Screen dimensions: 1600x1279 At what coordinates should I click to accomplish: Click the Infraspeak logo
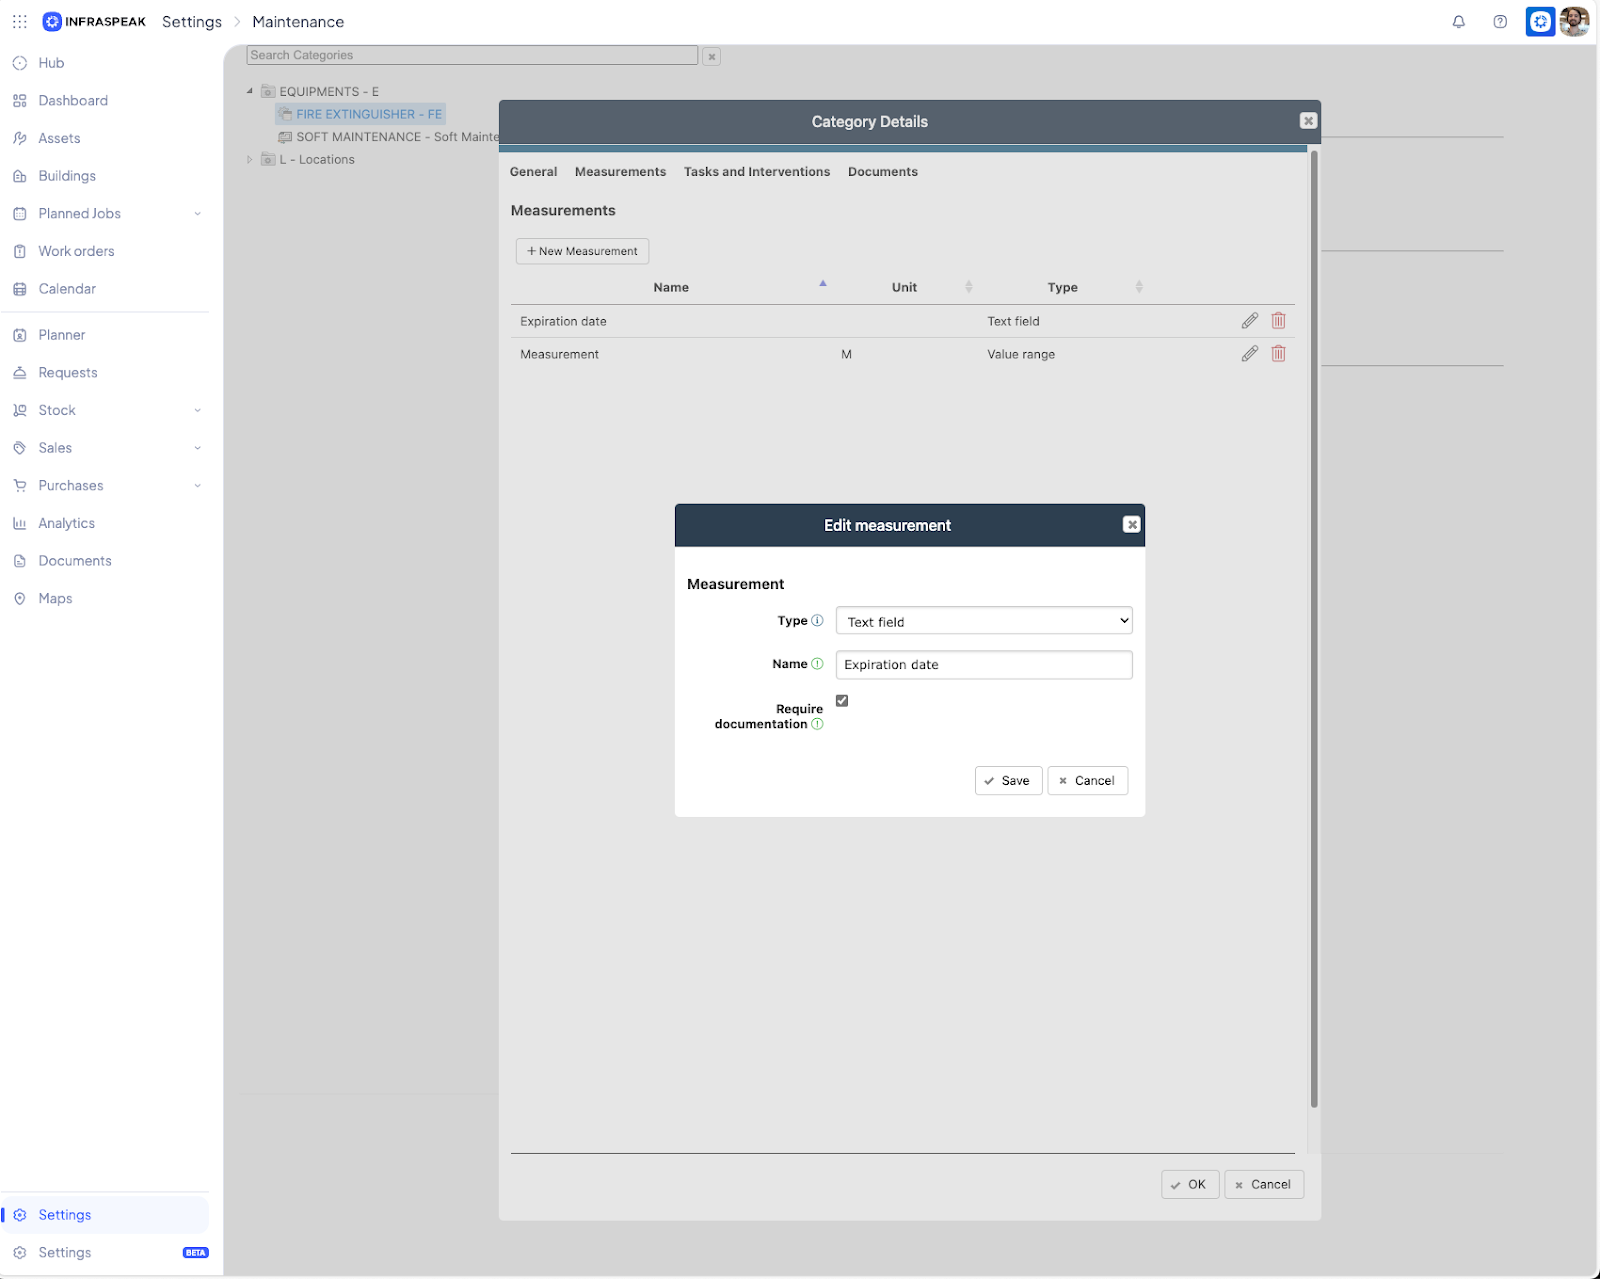tap(95, 21)
